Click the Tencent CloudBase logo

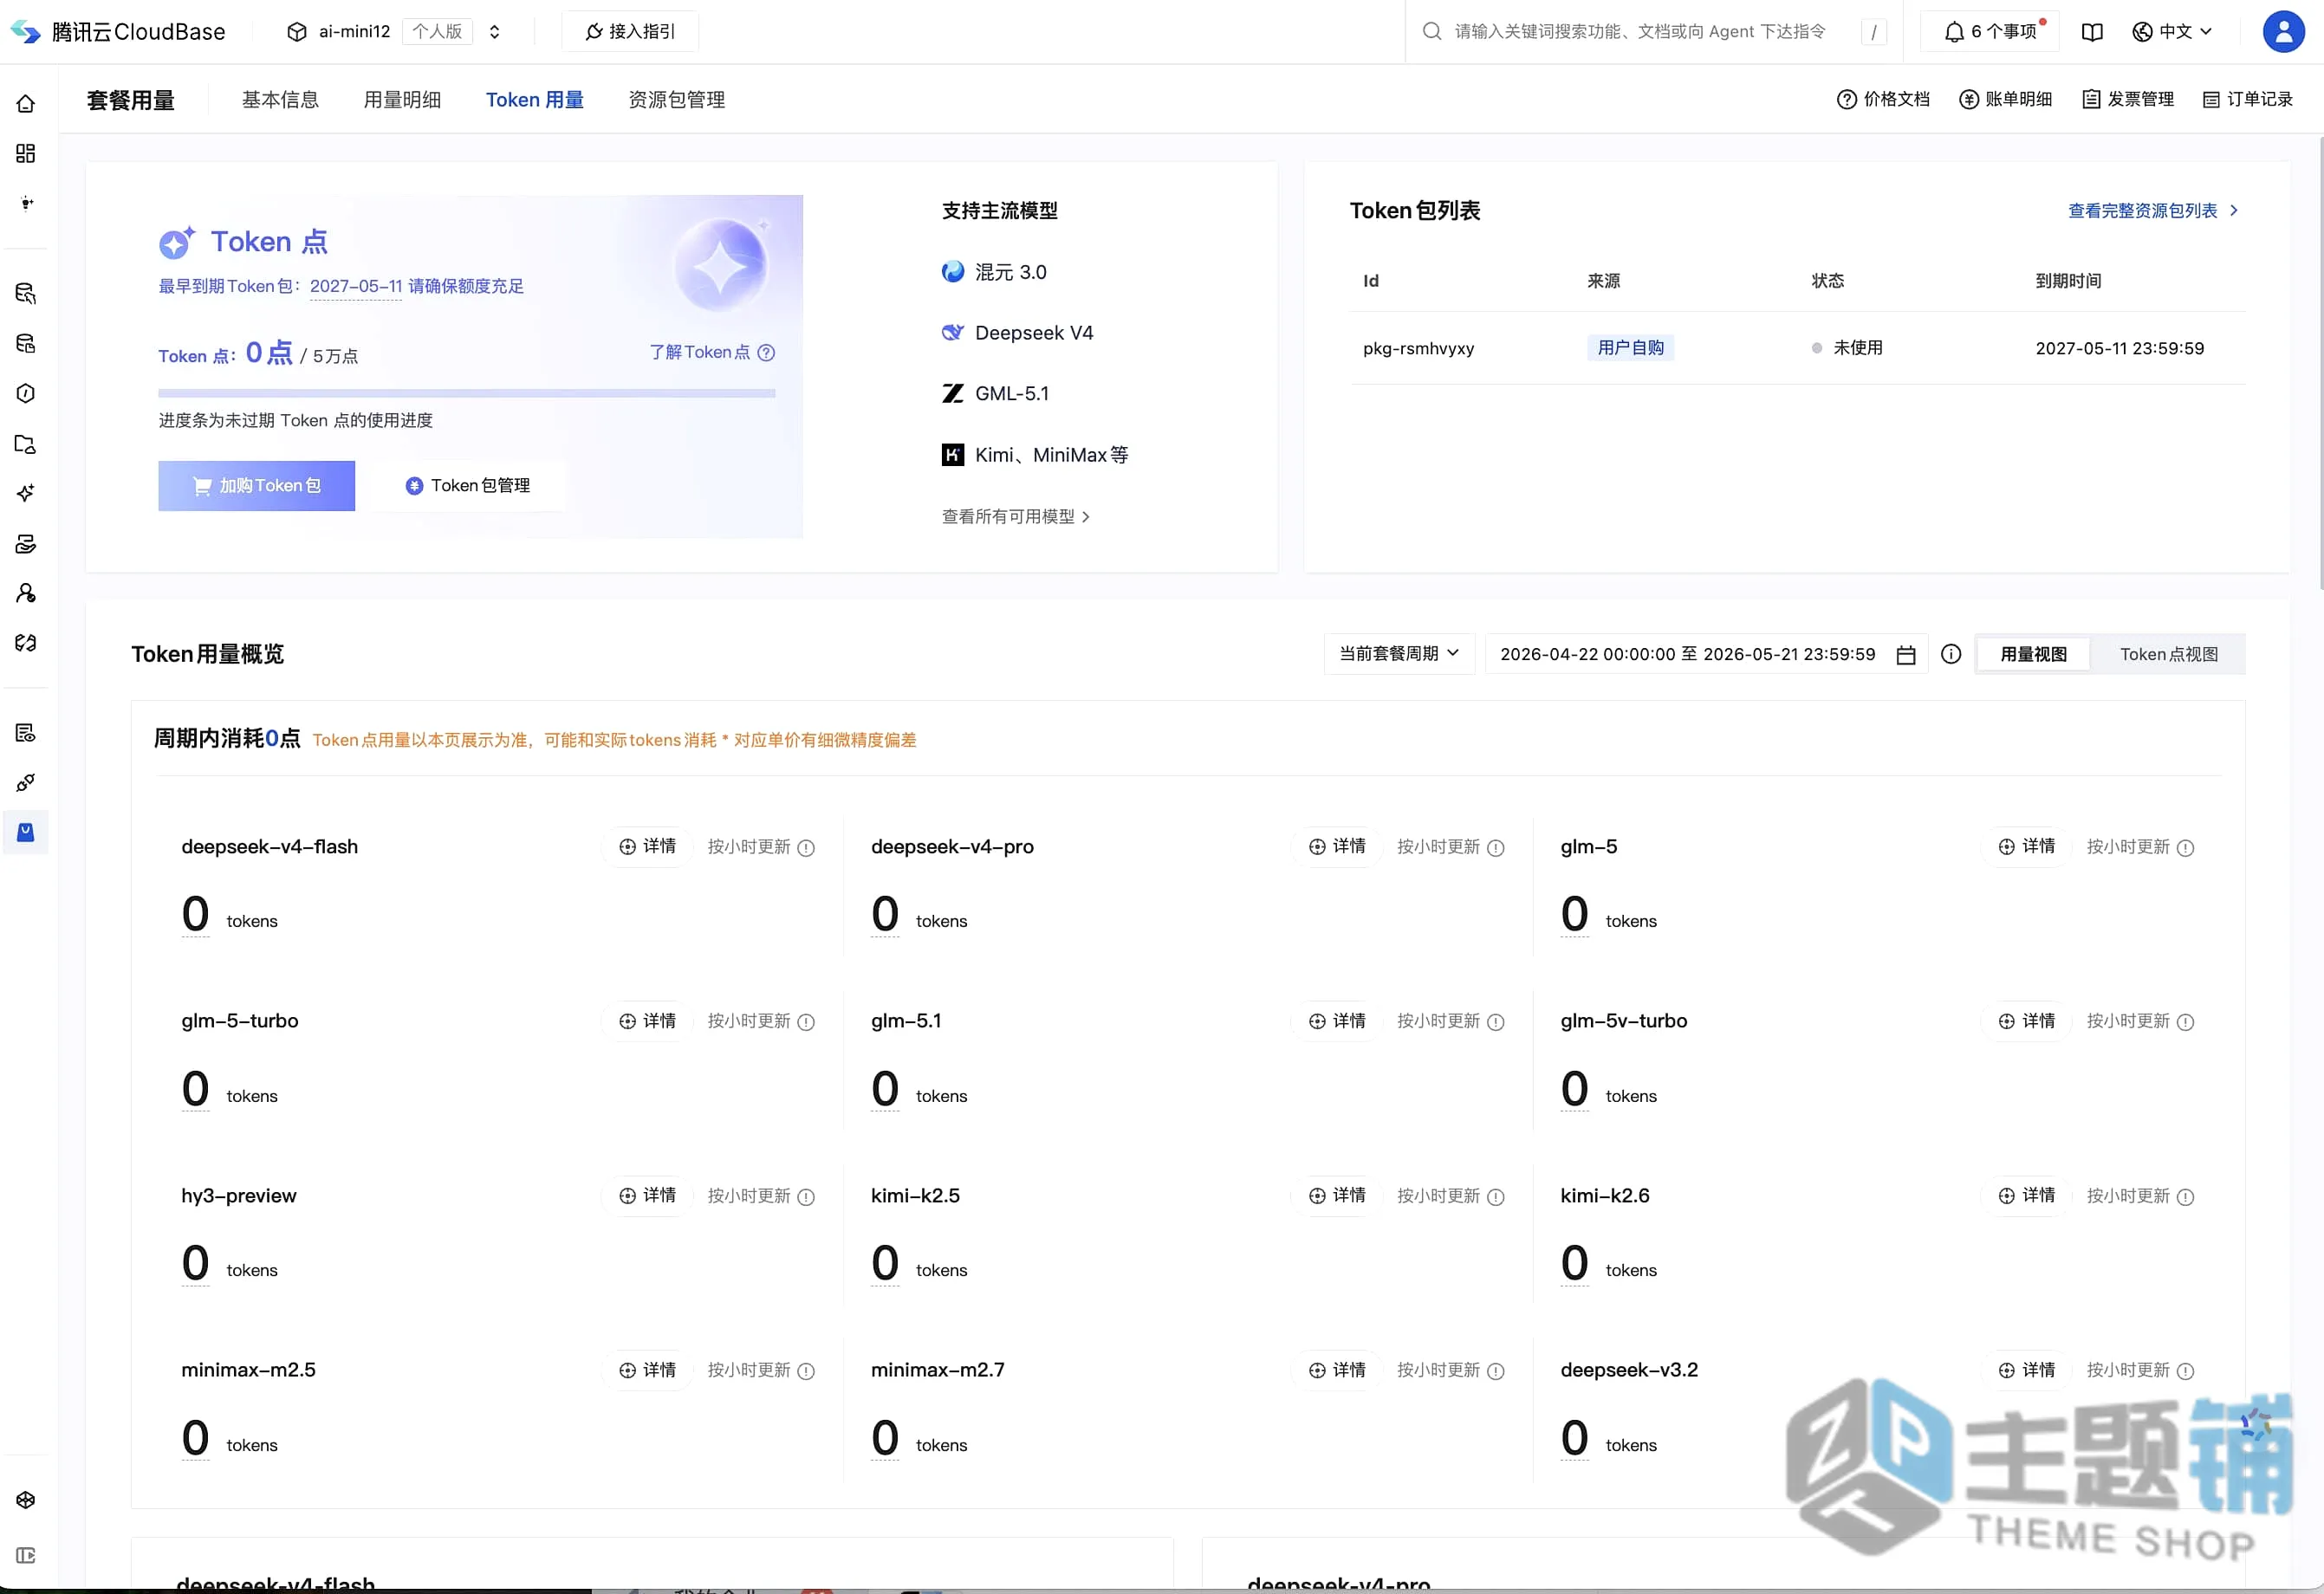(x=118, y=32)
